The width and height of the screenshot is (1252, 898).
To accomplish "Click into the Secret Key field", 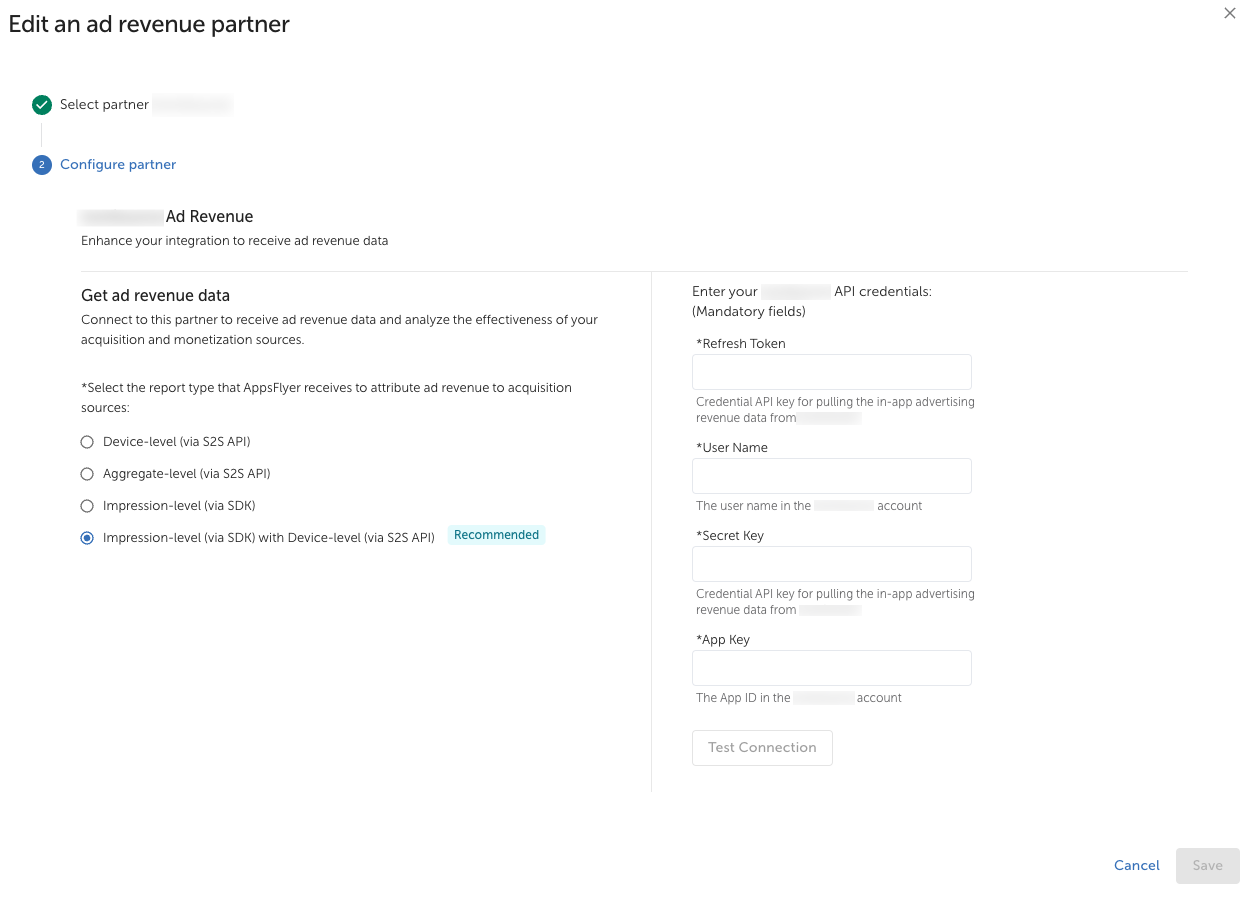I will coord(831,564).
